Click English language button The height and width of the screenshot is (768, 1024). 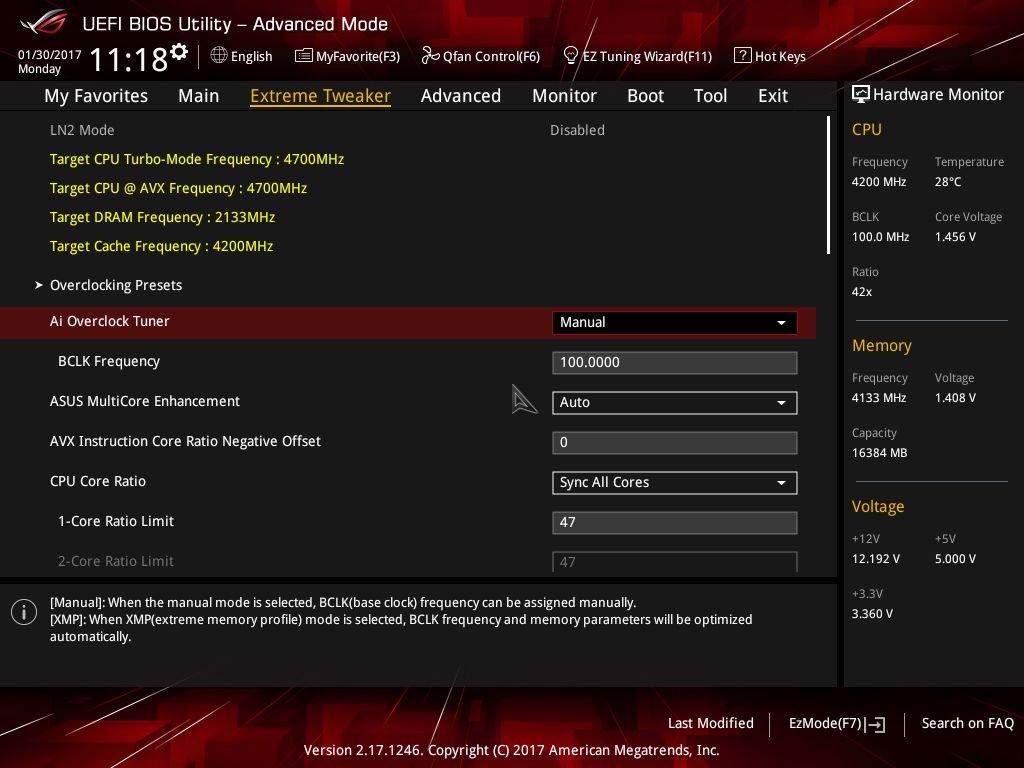[x=242, y=56]
